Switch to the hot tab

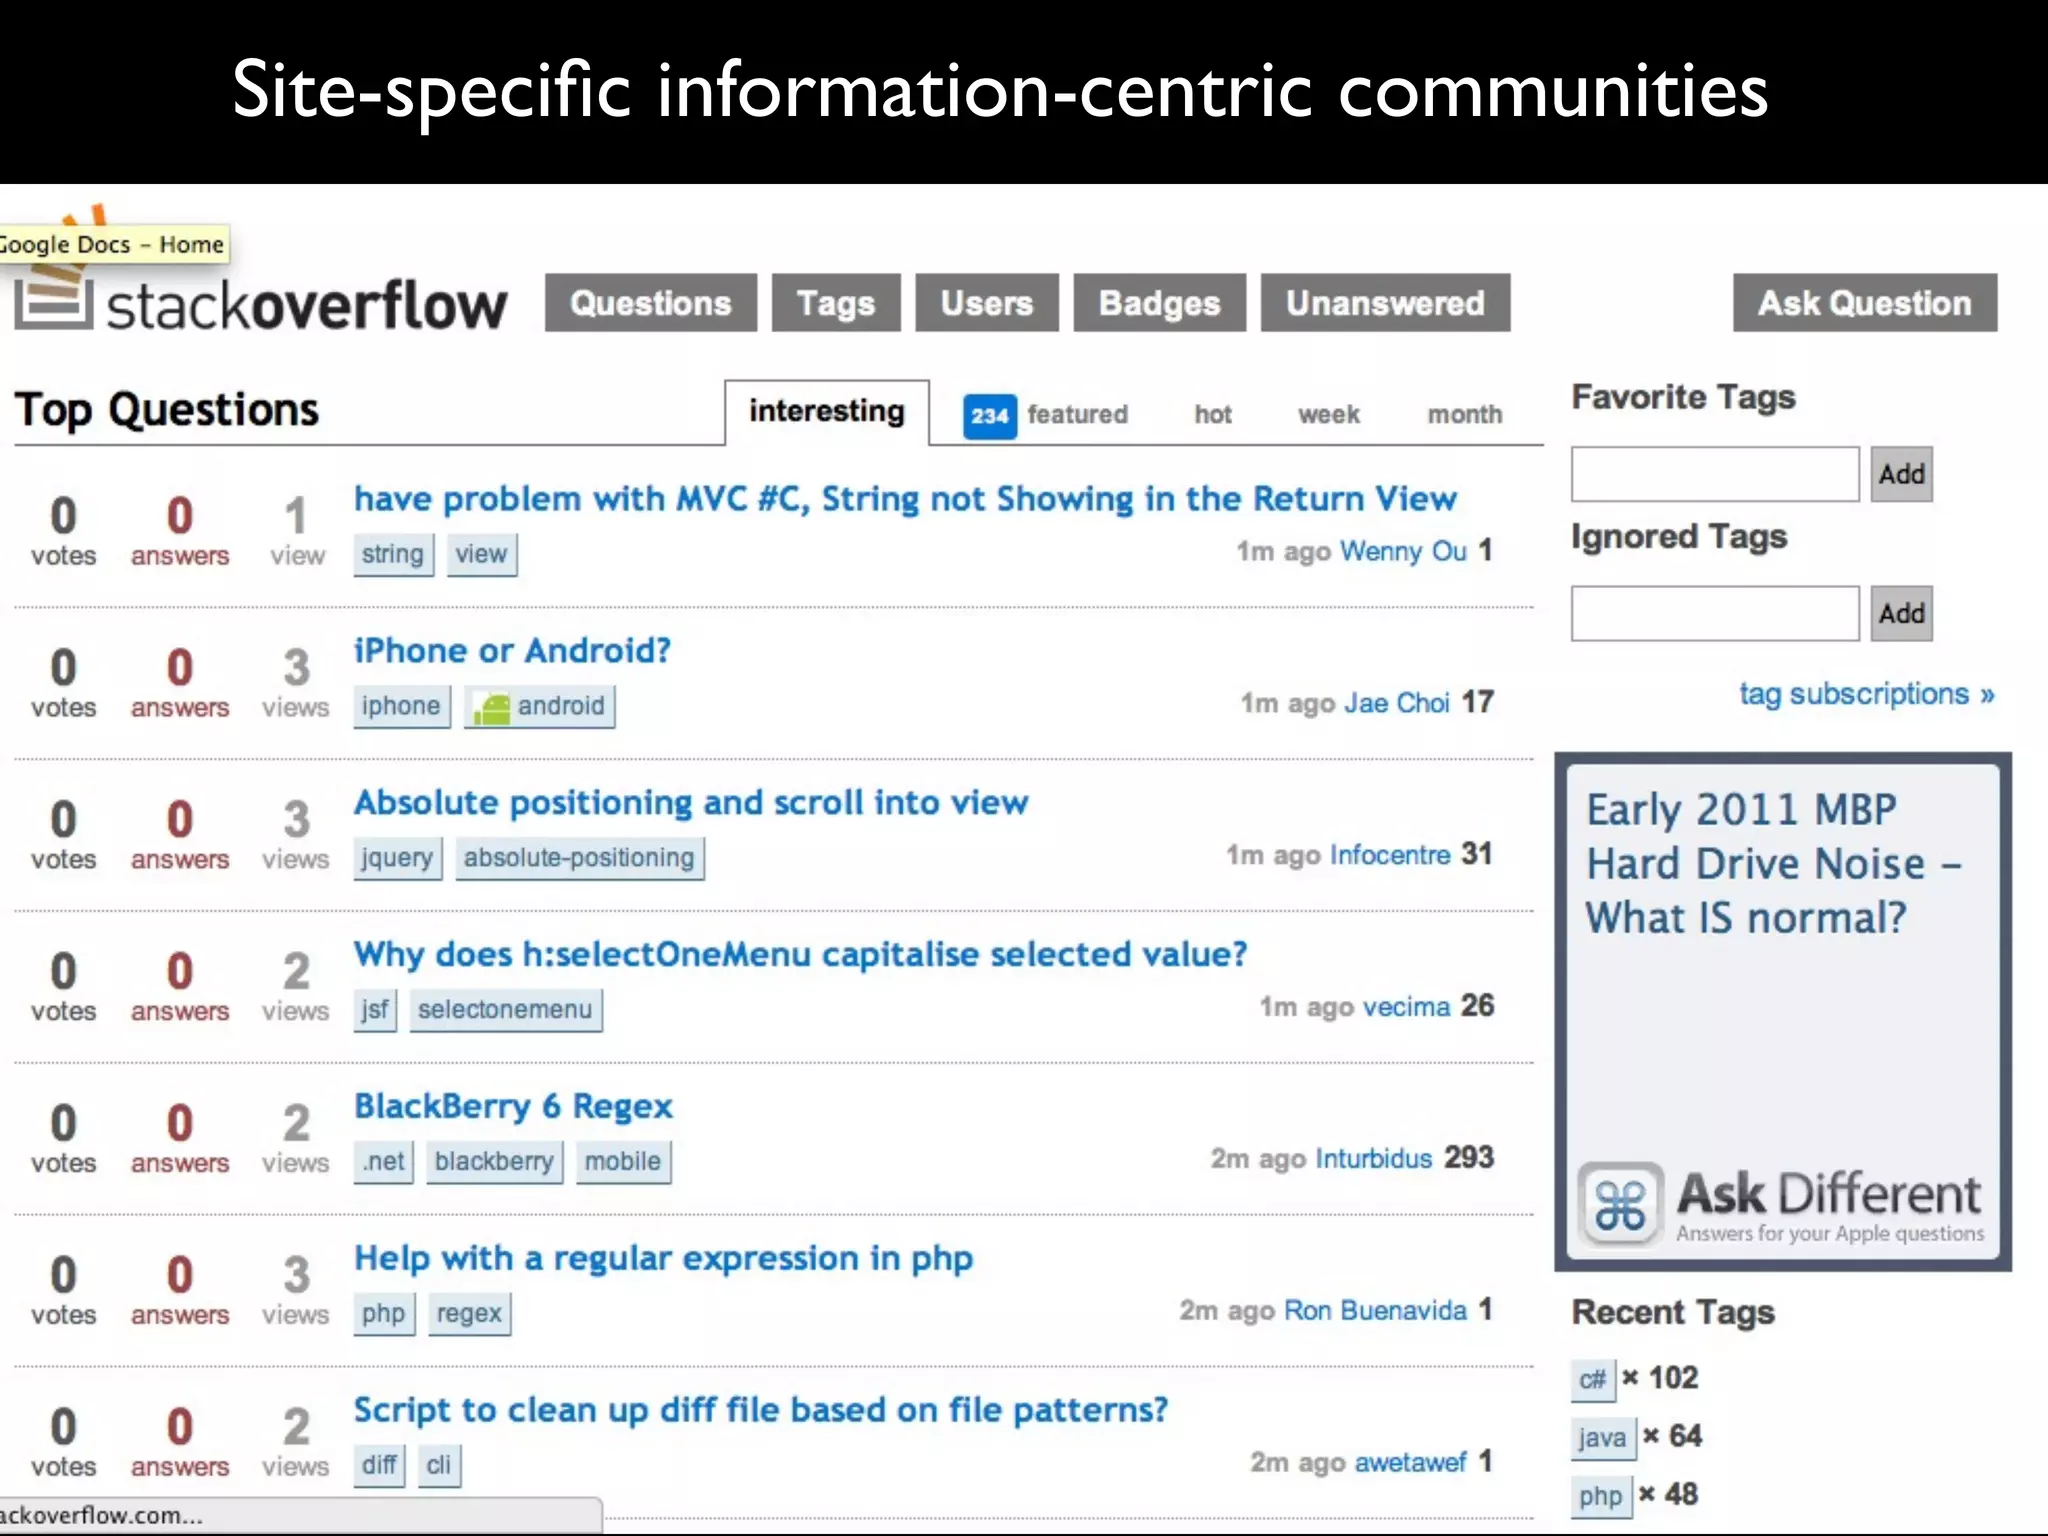pos(1213,415)
